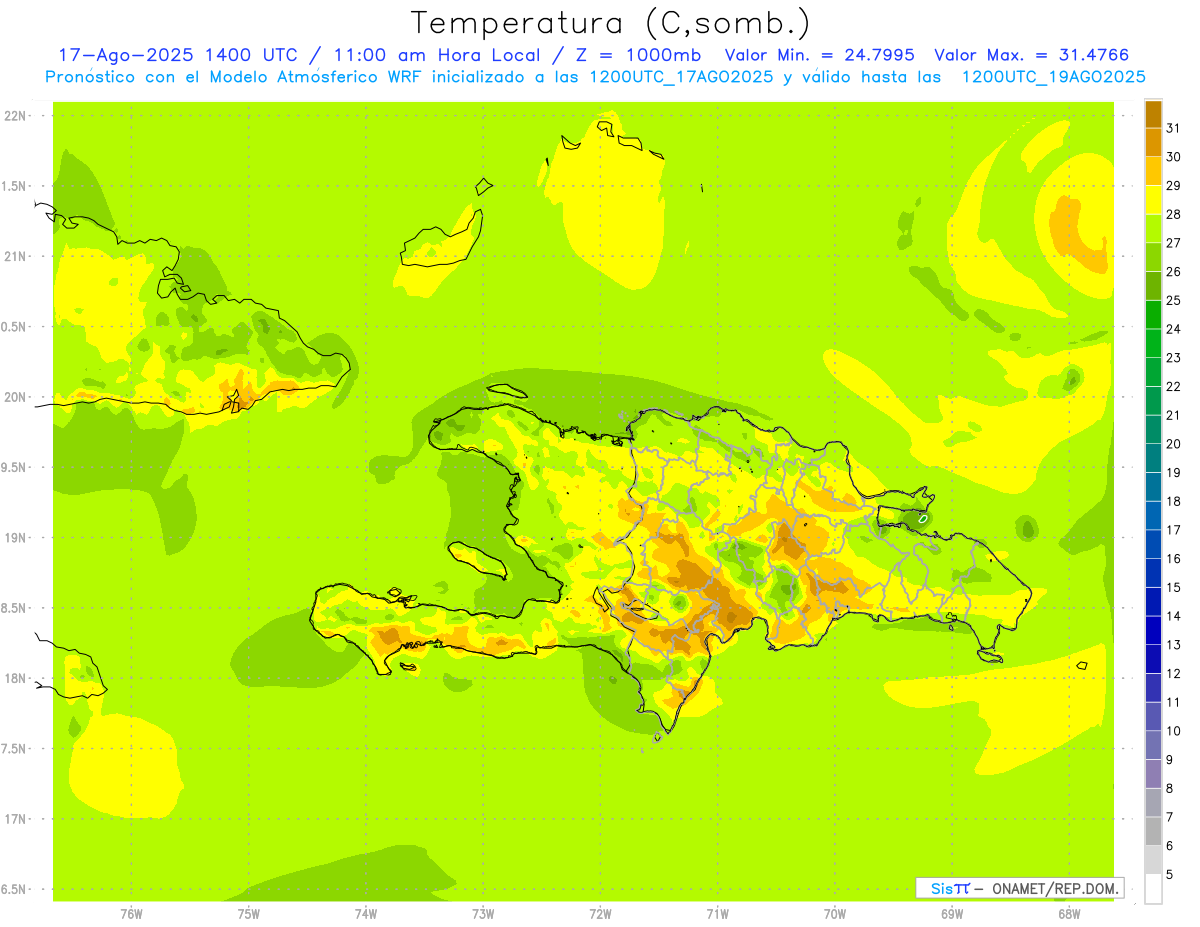The width and height of the screenshot is (1200, 927).
Task: Pick the blue swatch between 15 and 16
Action: point(1153,573)
